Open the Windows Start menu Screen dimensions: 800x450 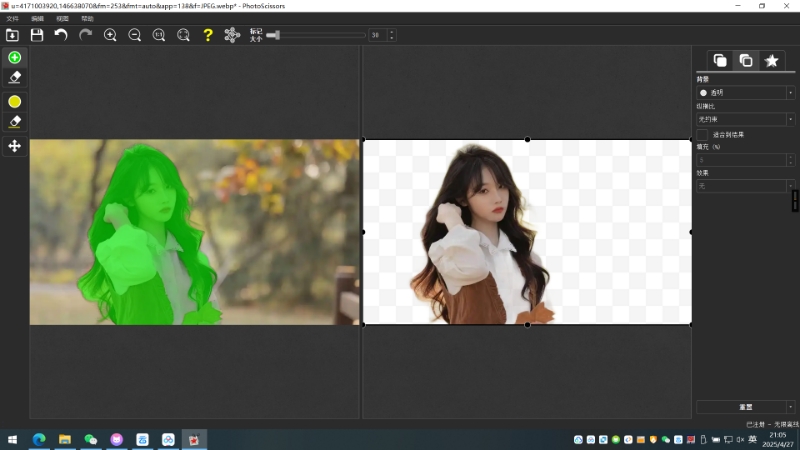[12, 439]
